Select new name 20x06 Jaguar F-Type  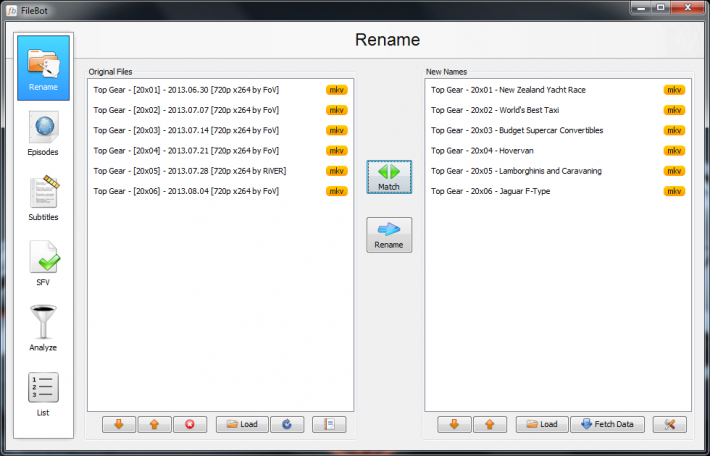pos(558,191)
